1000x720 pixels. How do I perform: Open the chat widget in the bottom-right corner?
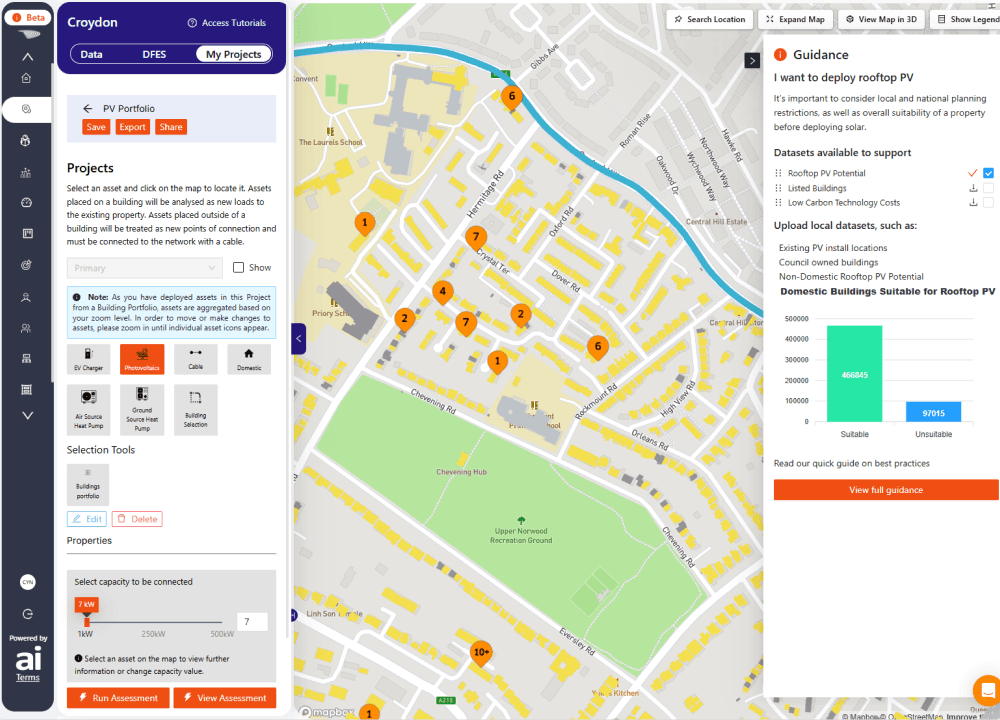click(x=987, y=690)
